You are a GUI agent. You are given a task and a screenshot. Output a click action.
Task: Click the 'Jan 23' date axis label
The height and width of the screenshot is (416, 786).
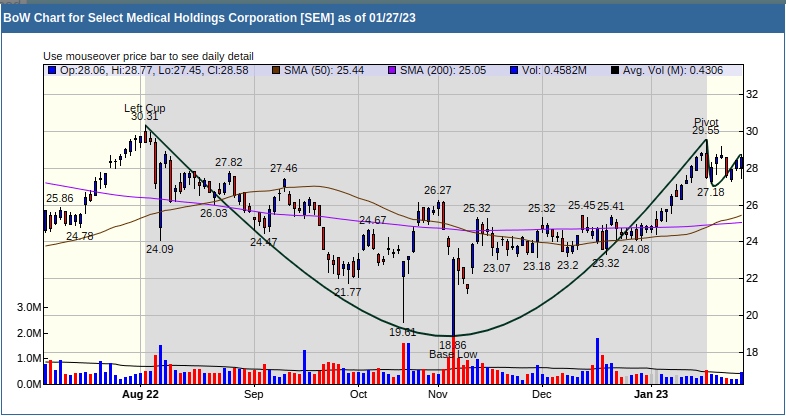click(x=651, y=394)
